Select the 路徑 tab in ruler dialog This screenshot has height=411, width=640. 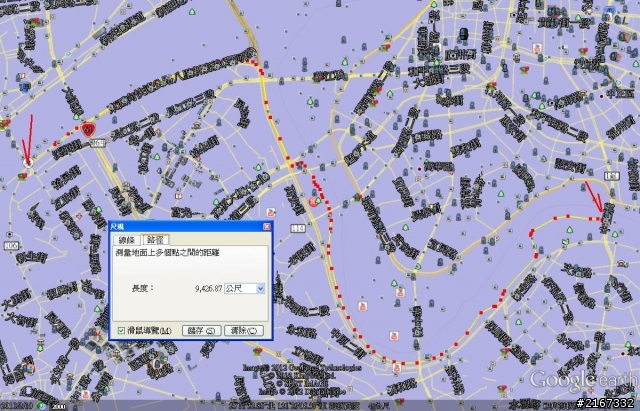click(154, 239)
